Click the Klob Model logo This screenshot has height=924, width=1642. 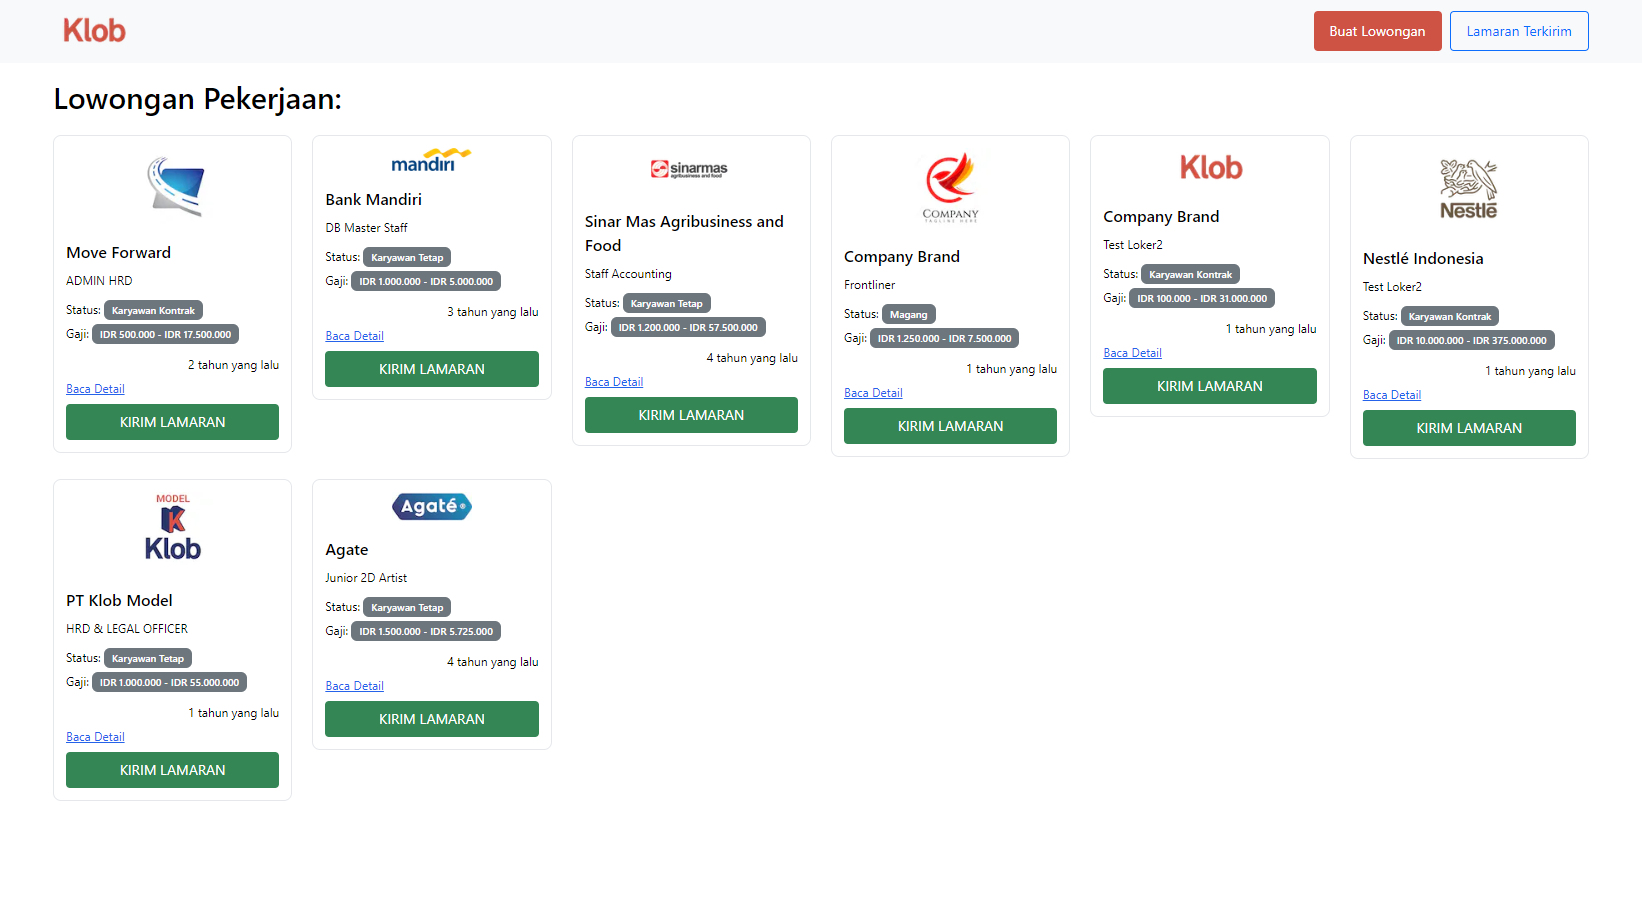tap(173, 527)
